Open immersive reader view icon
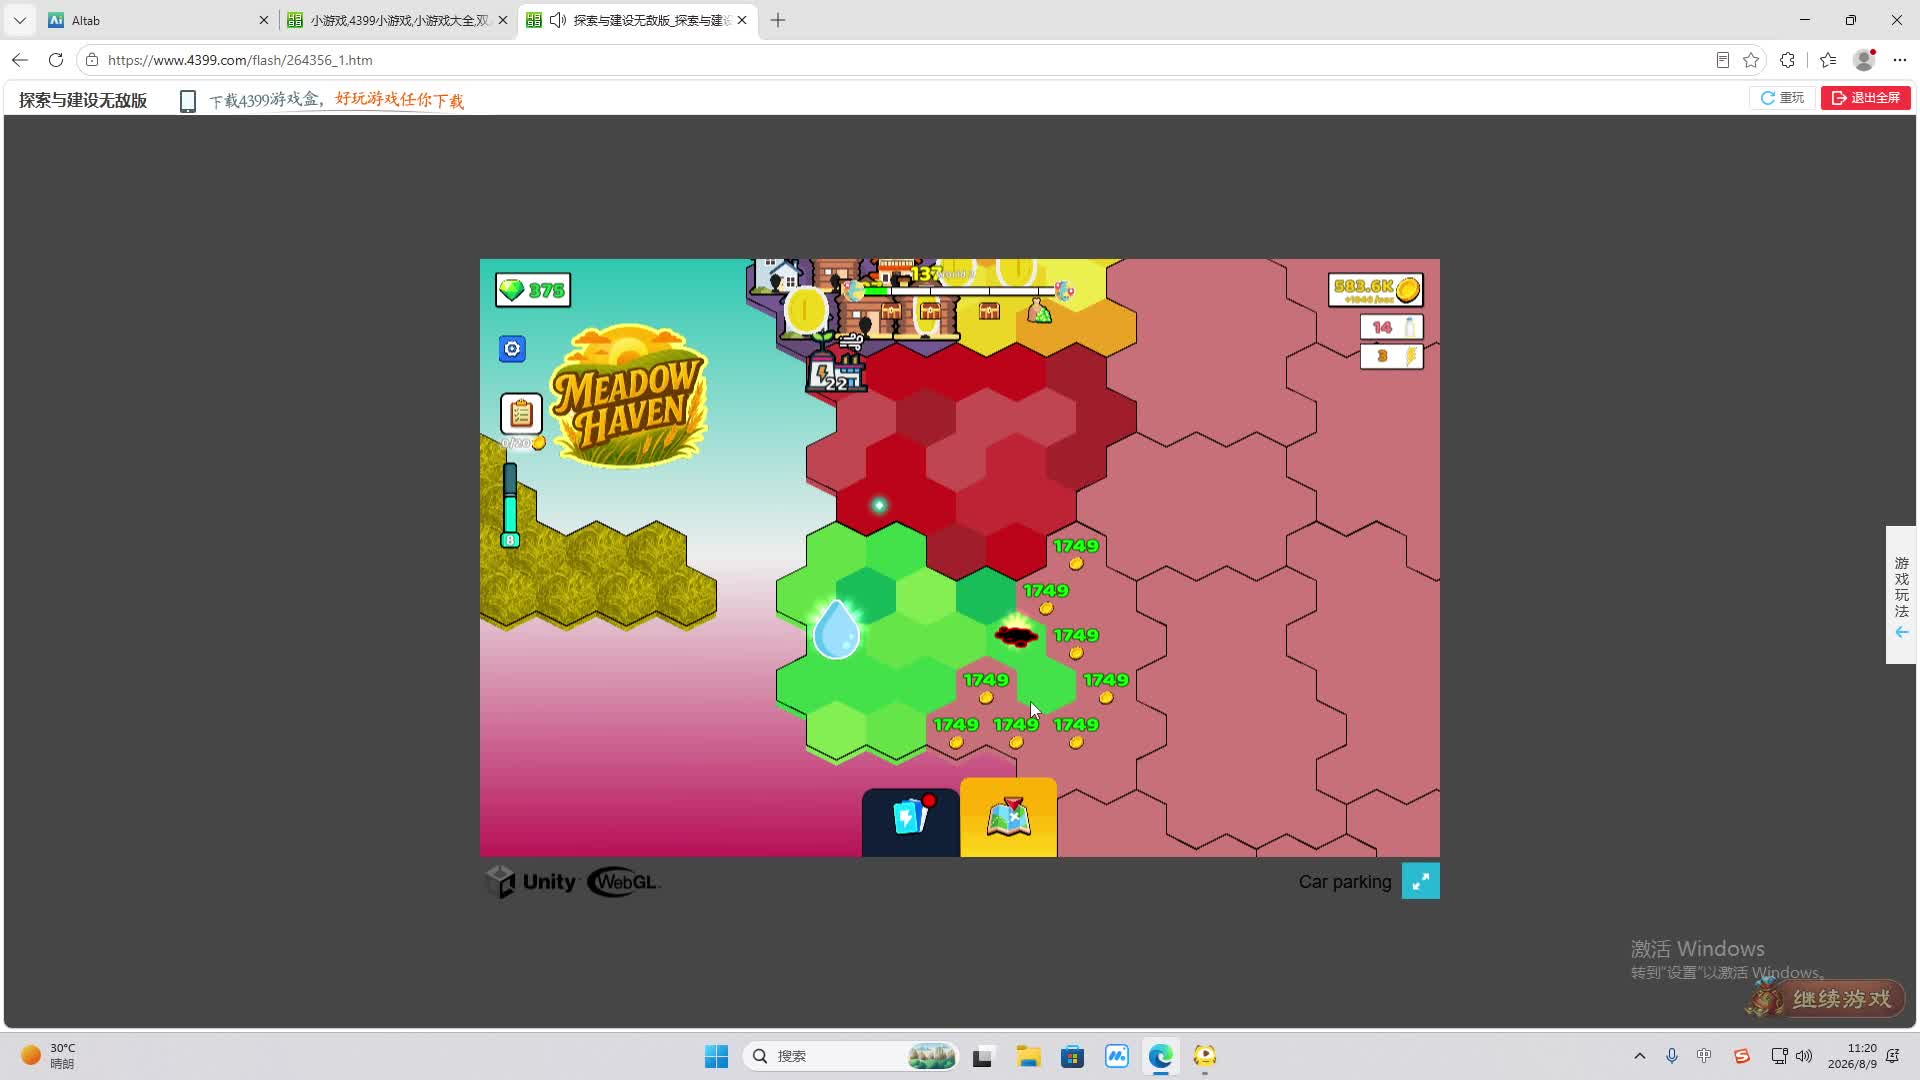 pyautogui.click(x=1722, y=60)
